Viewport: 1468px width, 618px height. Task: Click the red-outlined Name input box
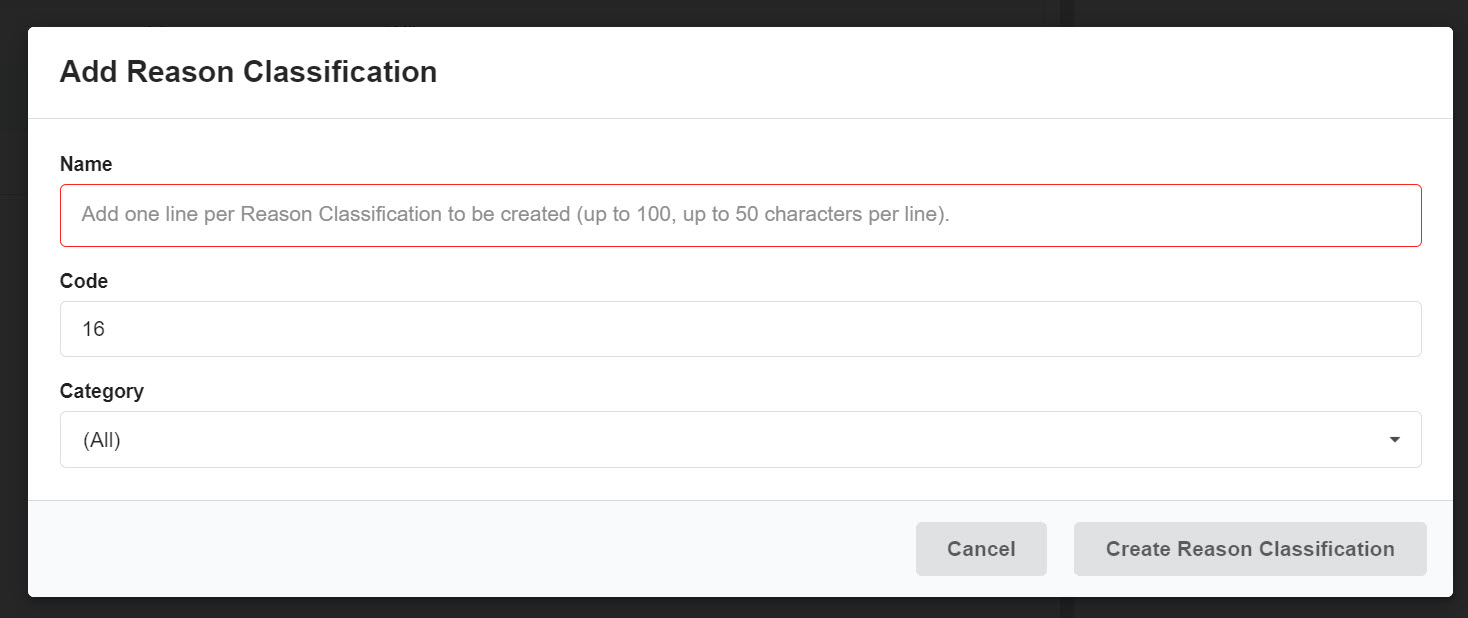pos(1100,215)
